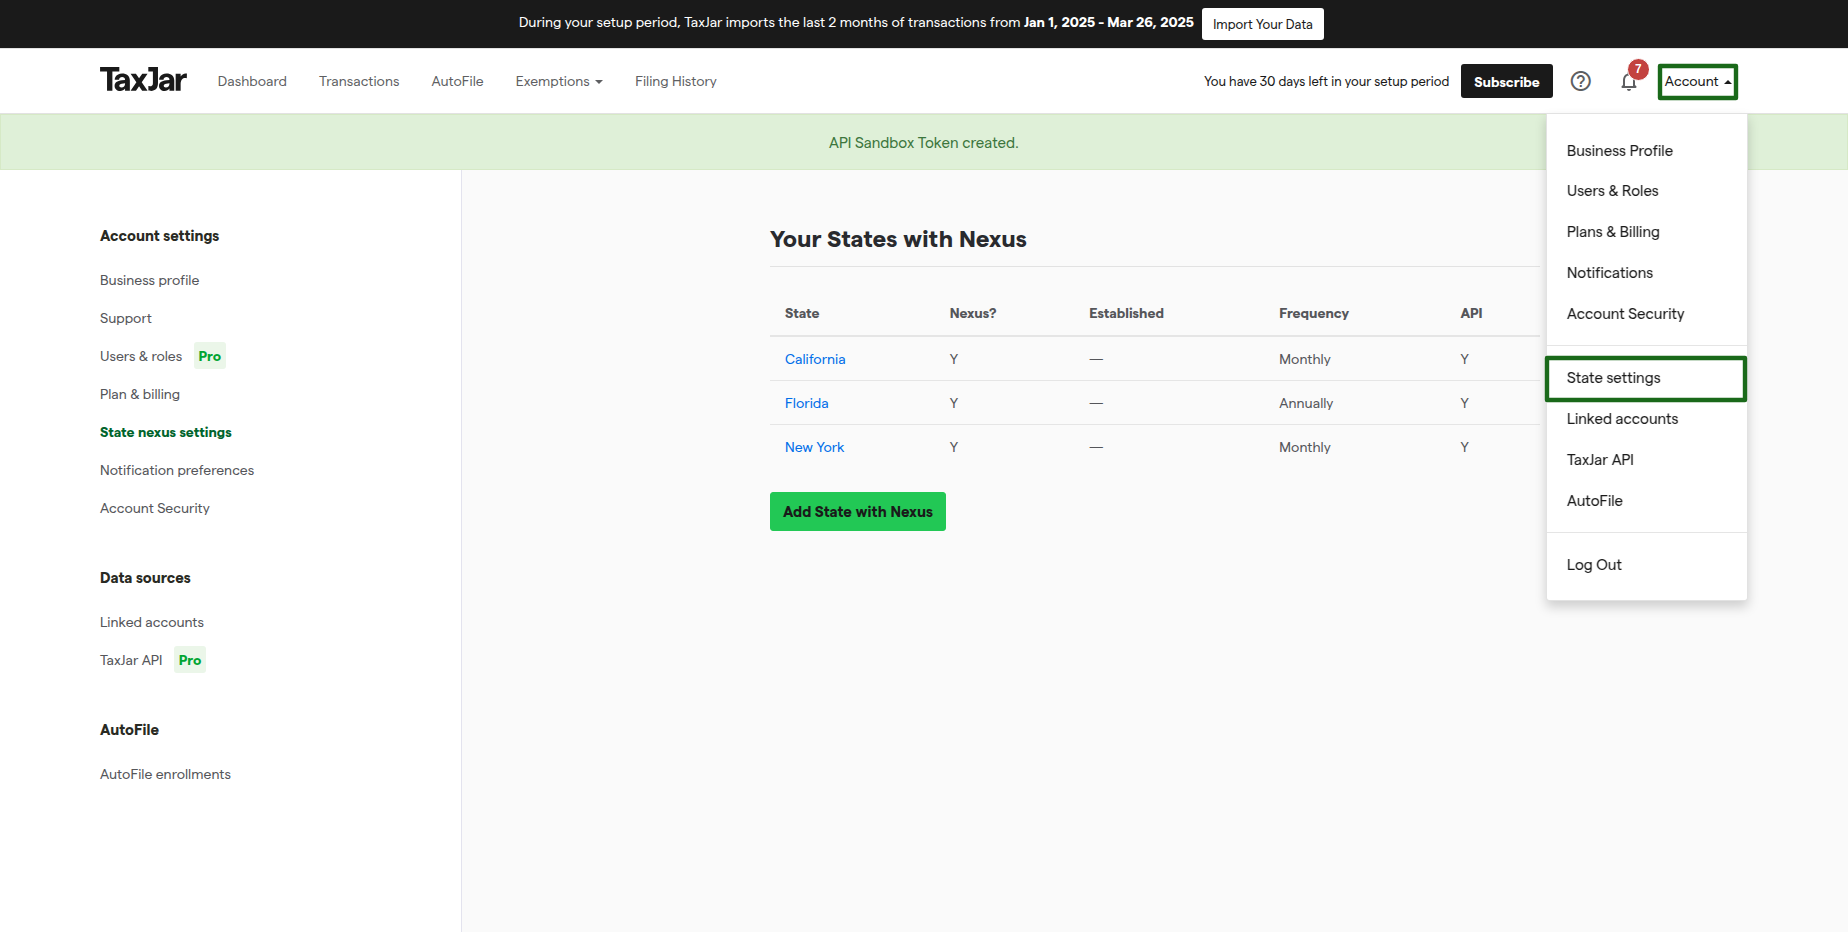The image size is (1848, 932).
Task: Select TaxJar API in Account menu
Action: (1600, 460)
